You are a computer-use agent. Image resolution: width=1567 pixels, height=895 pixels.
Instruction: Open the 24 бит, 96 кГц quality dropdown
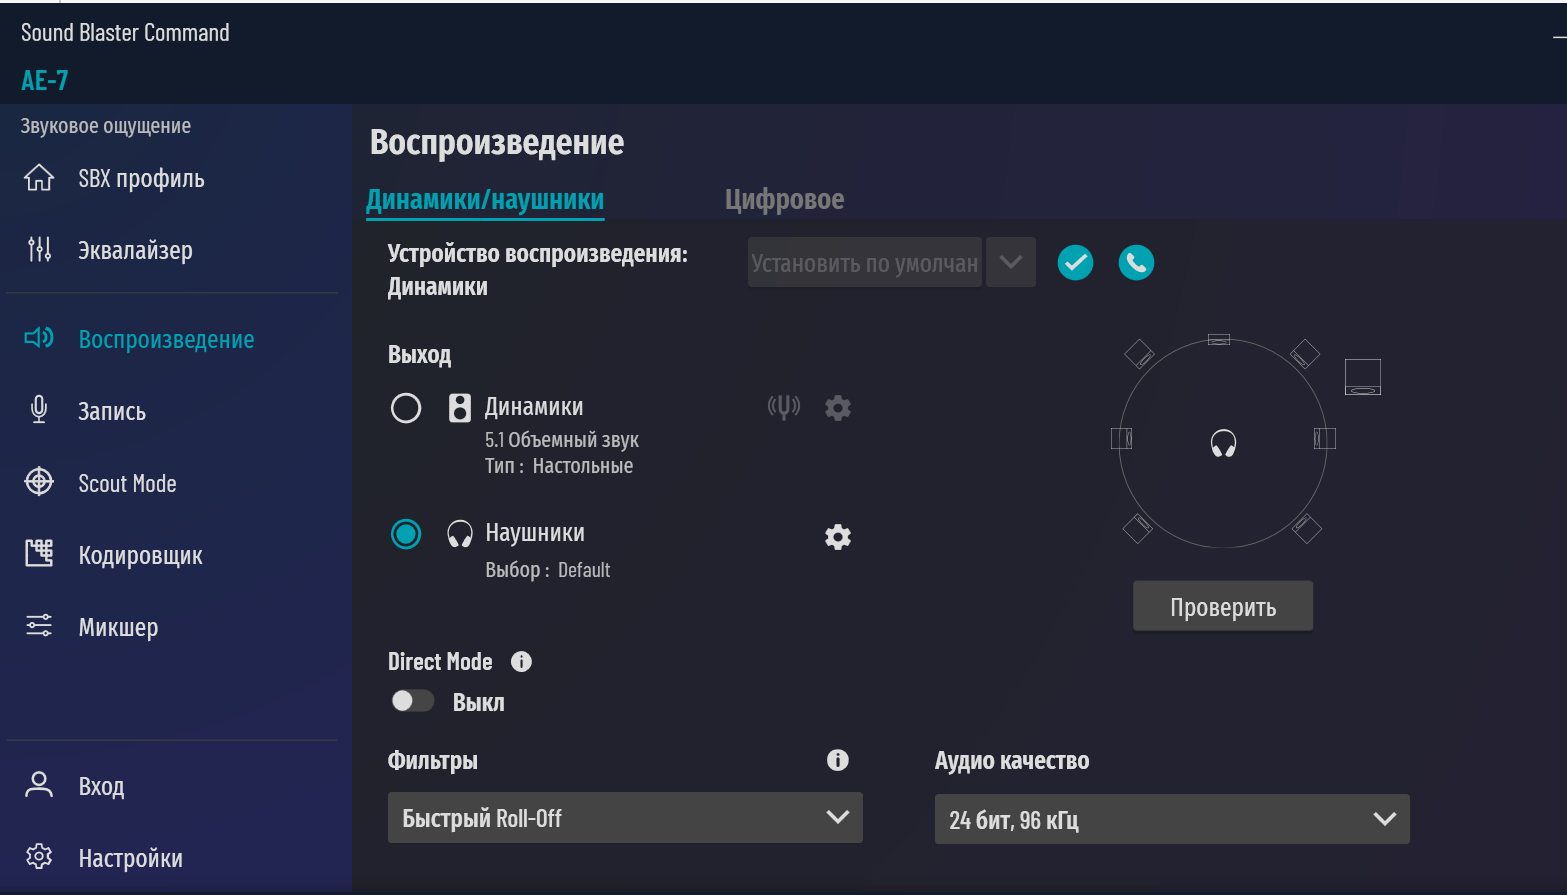[x=1172, y=819]
